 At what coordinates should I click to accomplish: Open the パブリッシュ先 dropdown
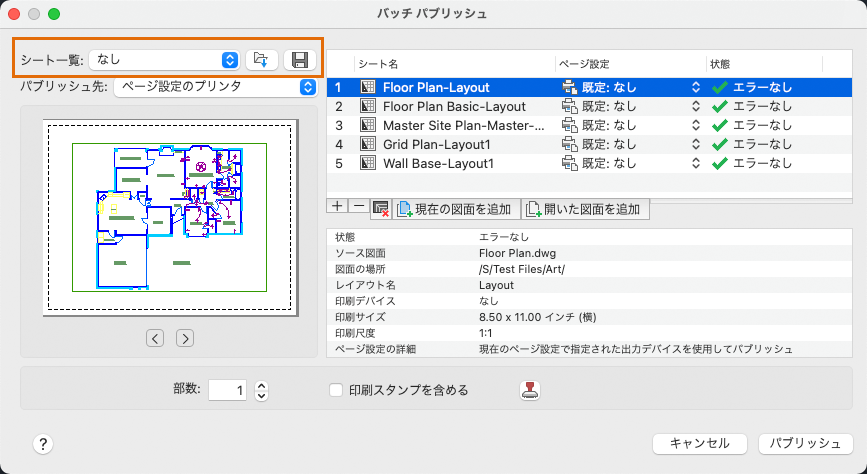(215, 87)
